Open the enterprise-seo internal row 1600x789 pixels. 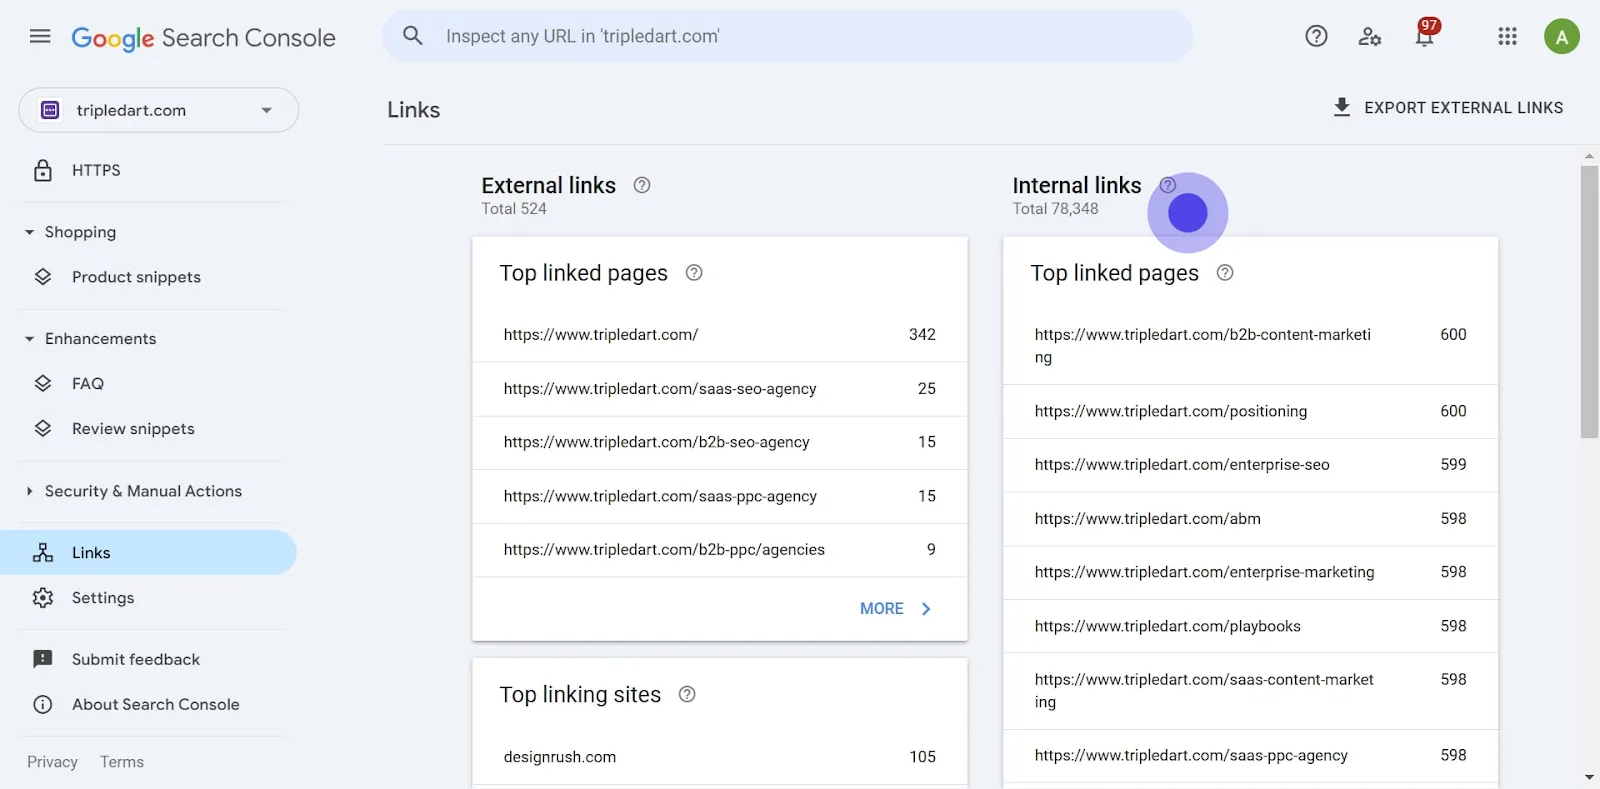1250,465
